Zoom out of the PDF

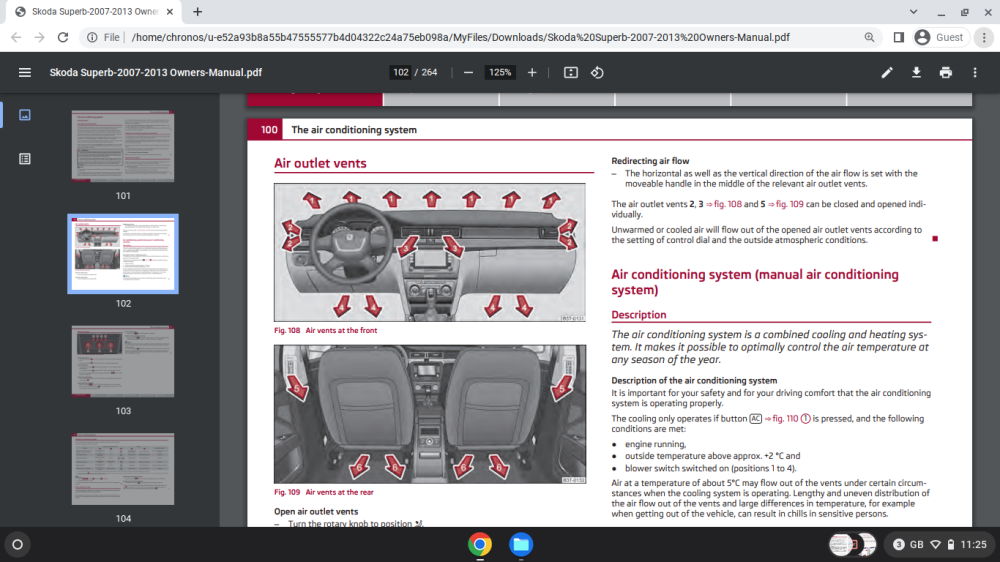pos(468,73)
